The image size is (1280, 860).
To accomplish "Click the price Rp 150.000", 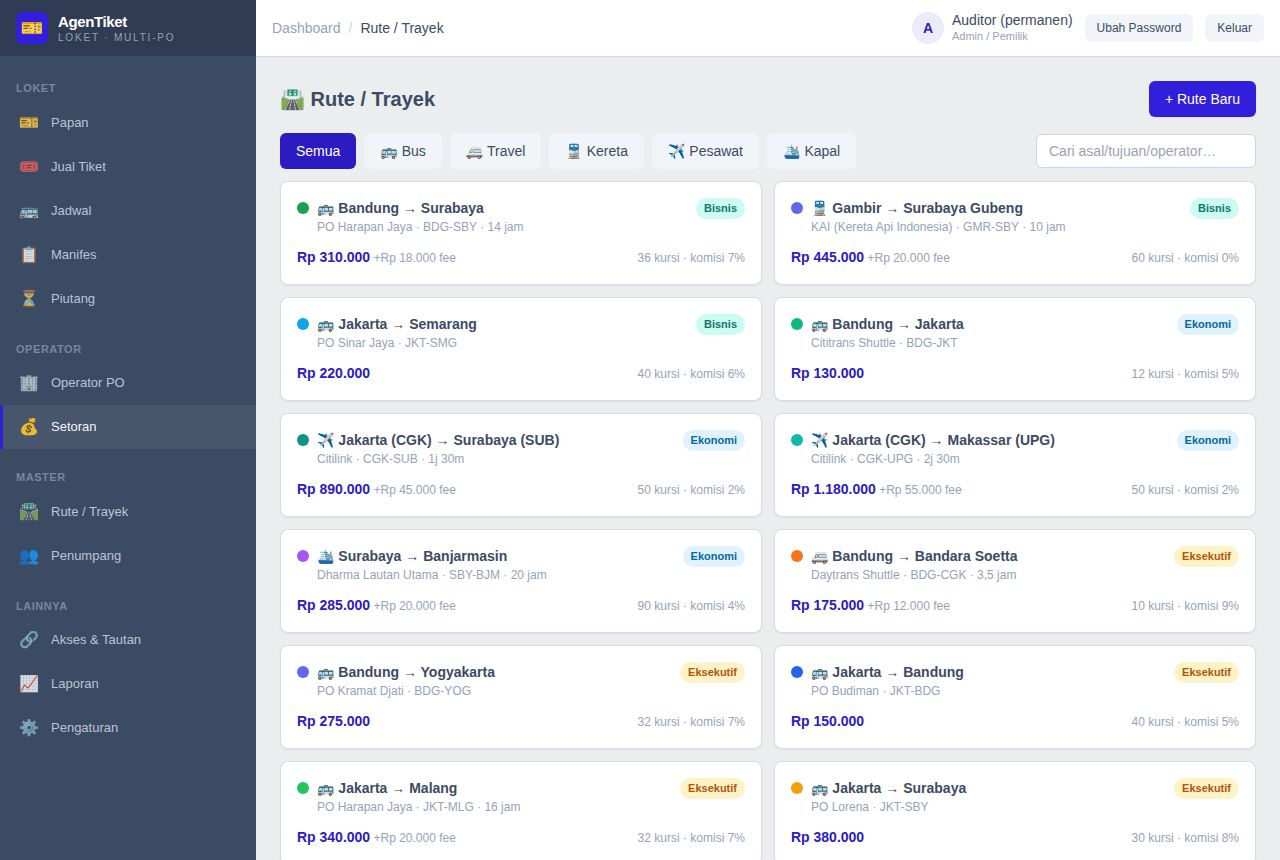I will [827, 721].
